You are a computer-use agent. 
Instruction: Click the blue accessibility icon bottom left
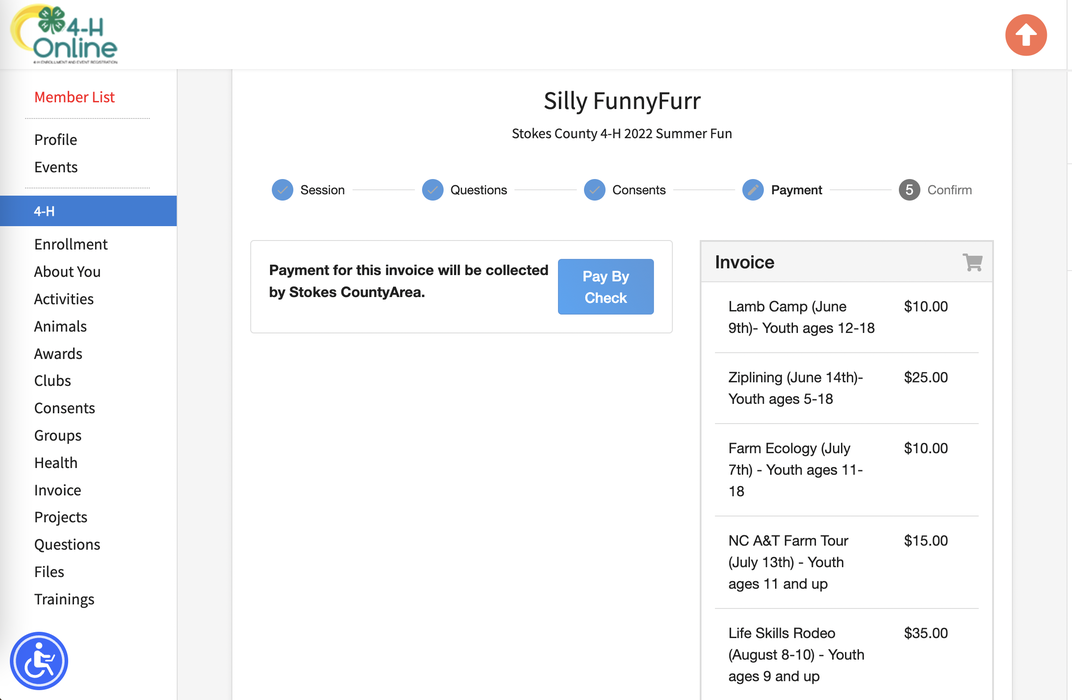click(39, 661)
